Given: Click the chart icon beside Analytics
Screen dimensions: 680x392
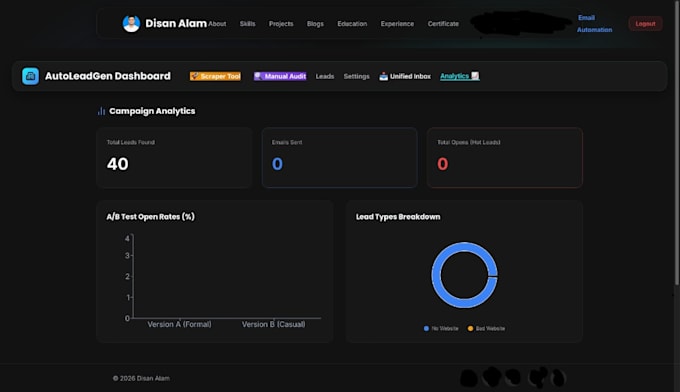Looking at the screenshot, I should 475,76.
